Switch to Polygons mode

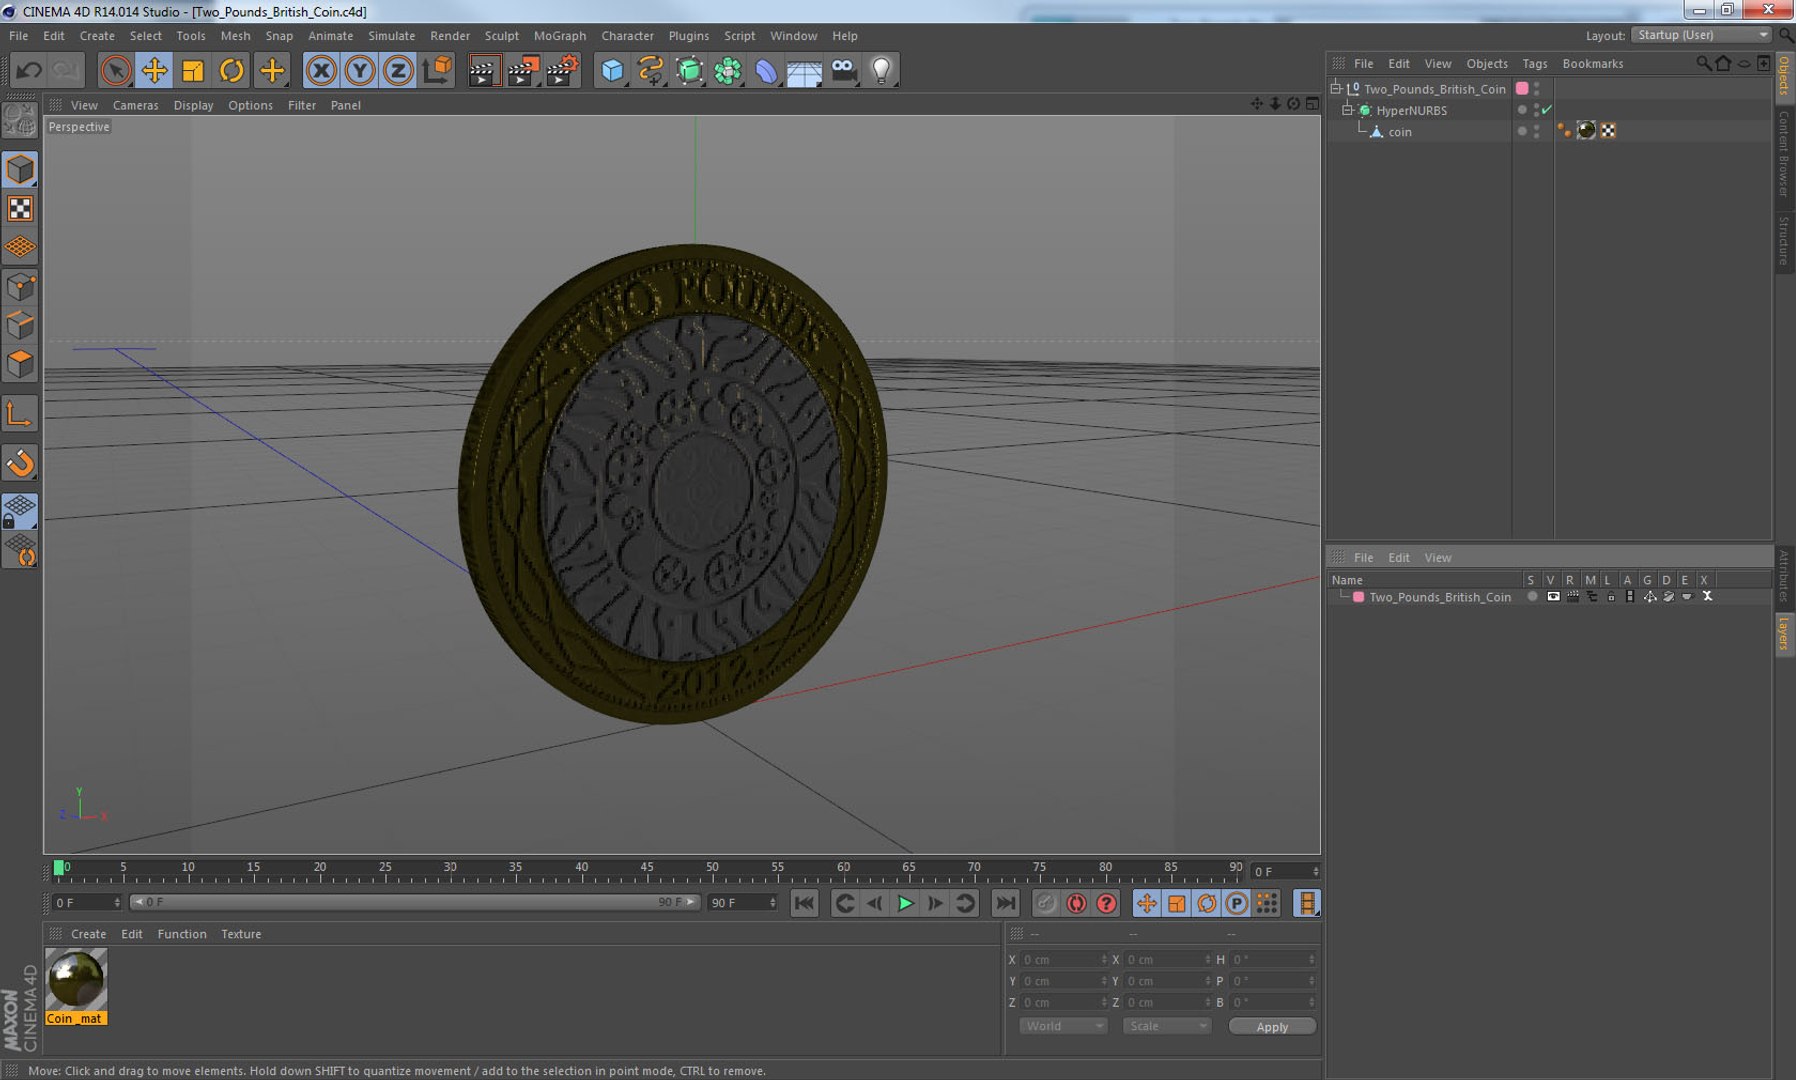coord(20,364)
